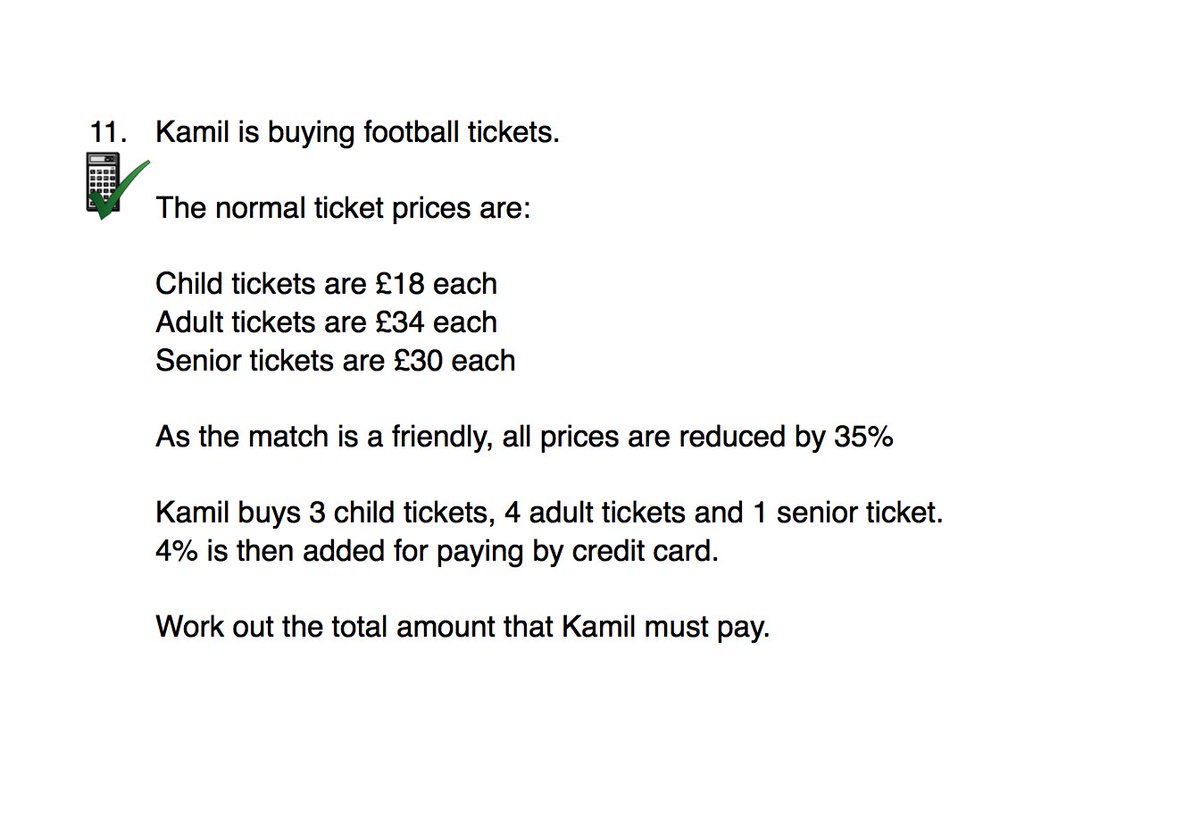Click the 4% credit card surcharge figure
This screenshot has width=1200, height=818.
click(x=177, y=552)
